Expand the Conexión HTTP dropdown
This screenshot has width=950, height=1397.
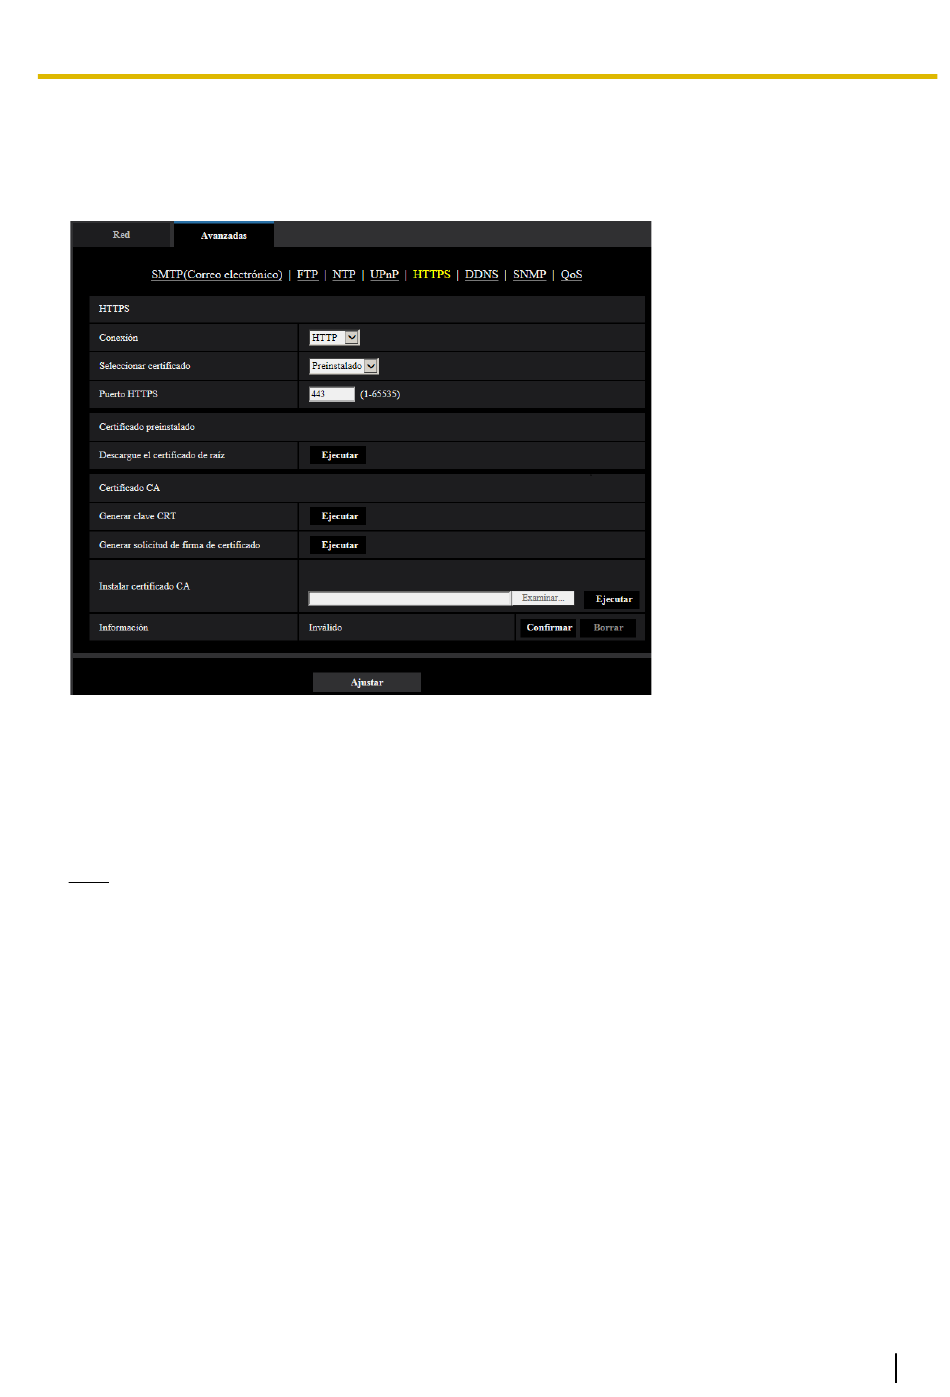pos(334,338)
